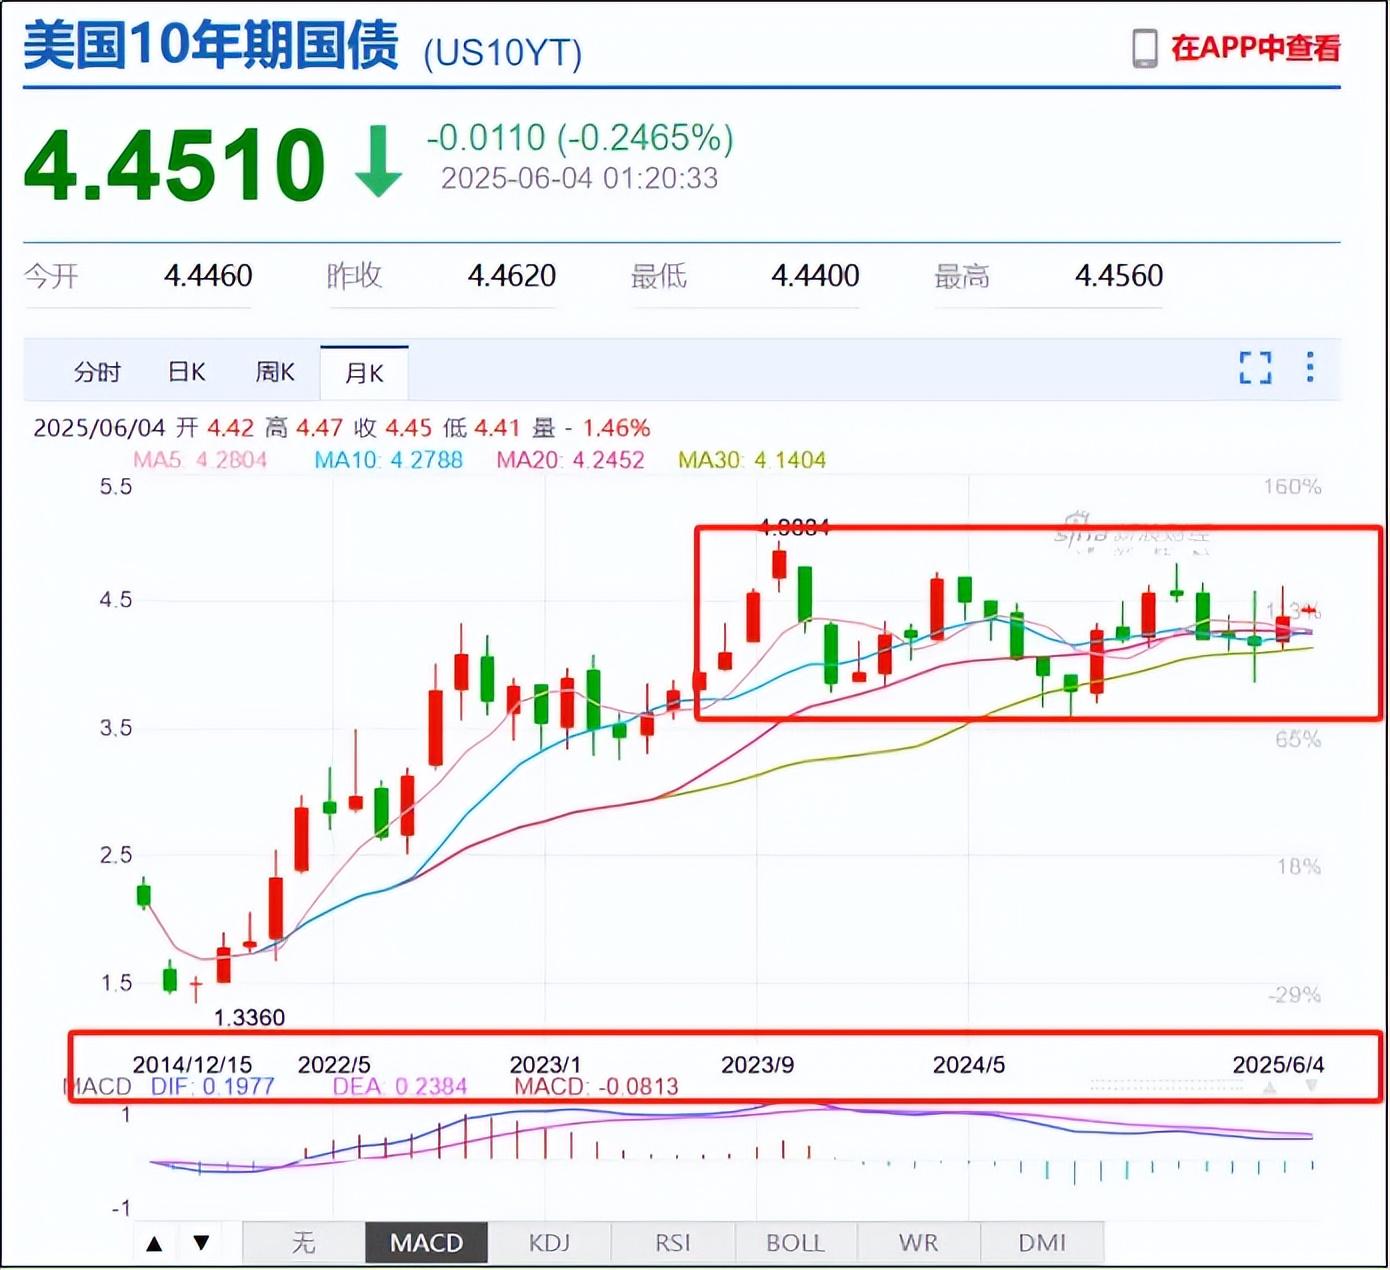Click the 2025/06/04 candle data line
This screenshot has height=1270, width=1390.
pos(342,428)
